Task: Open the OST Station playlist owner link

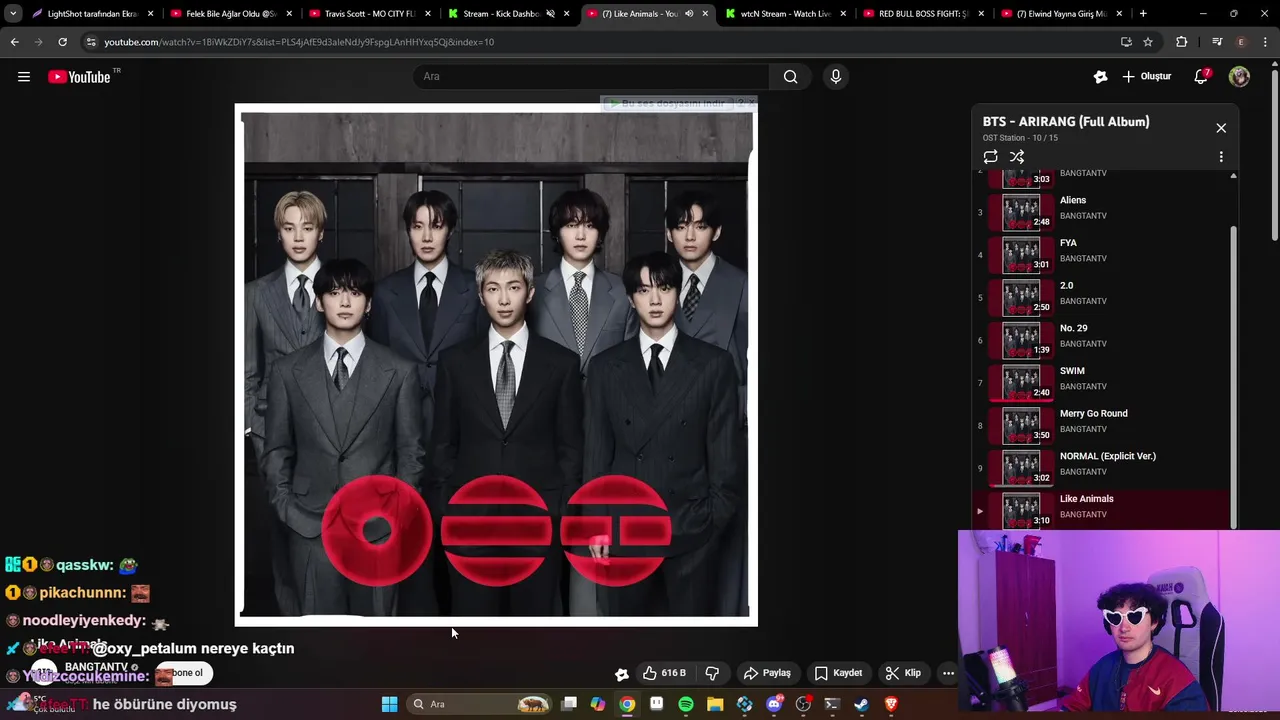Action: click(x=1004, y=138)
